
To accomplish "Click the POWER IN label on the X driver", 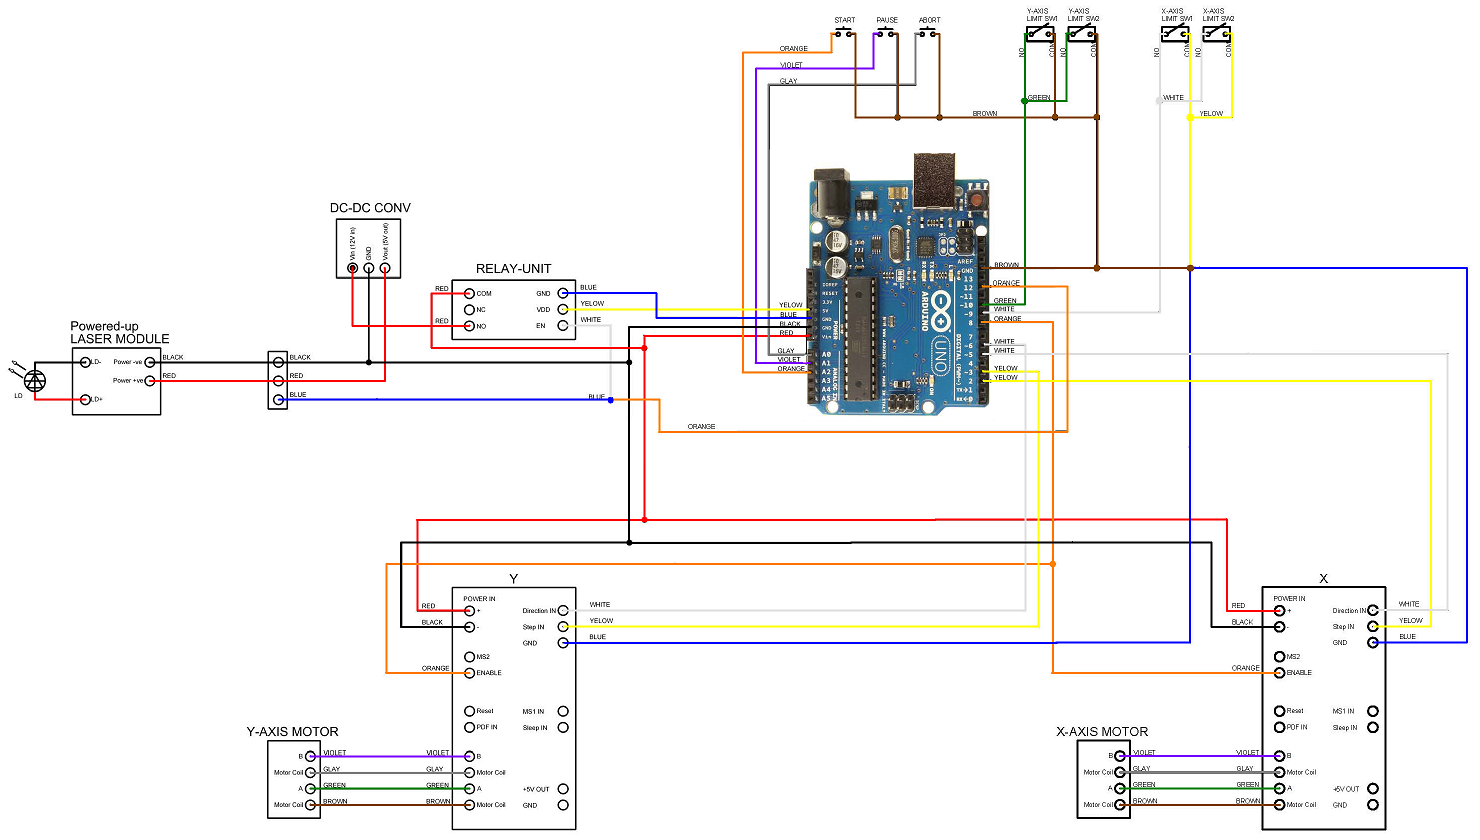I will 1289,598.
